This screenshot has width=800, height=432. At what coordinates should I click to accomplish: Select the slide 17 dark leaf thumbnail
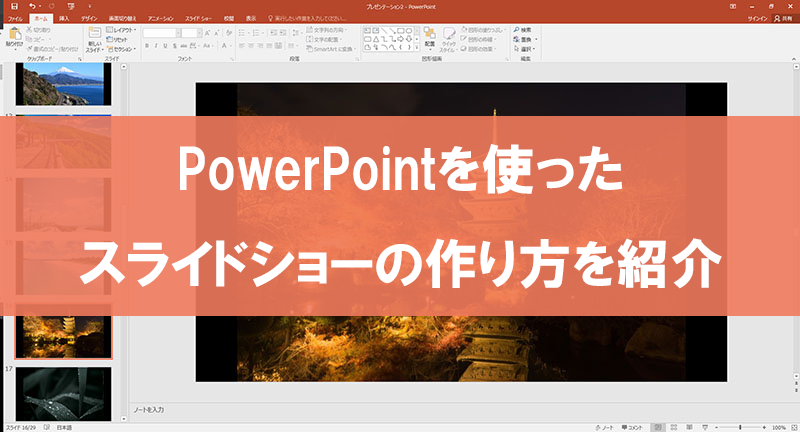[63, 394]
